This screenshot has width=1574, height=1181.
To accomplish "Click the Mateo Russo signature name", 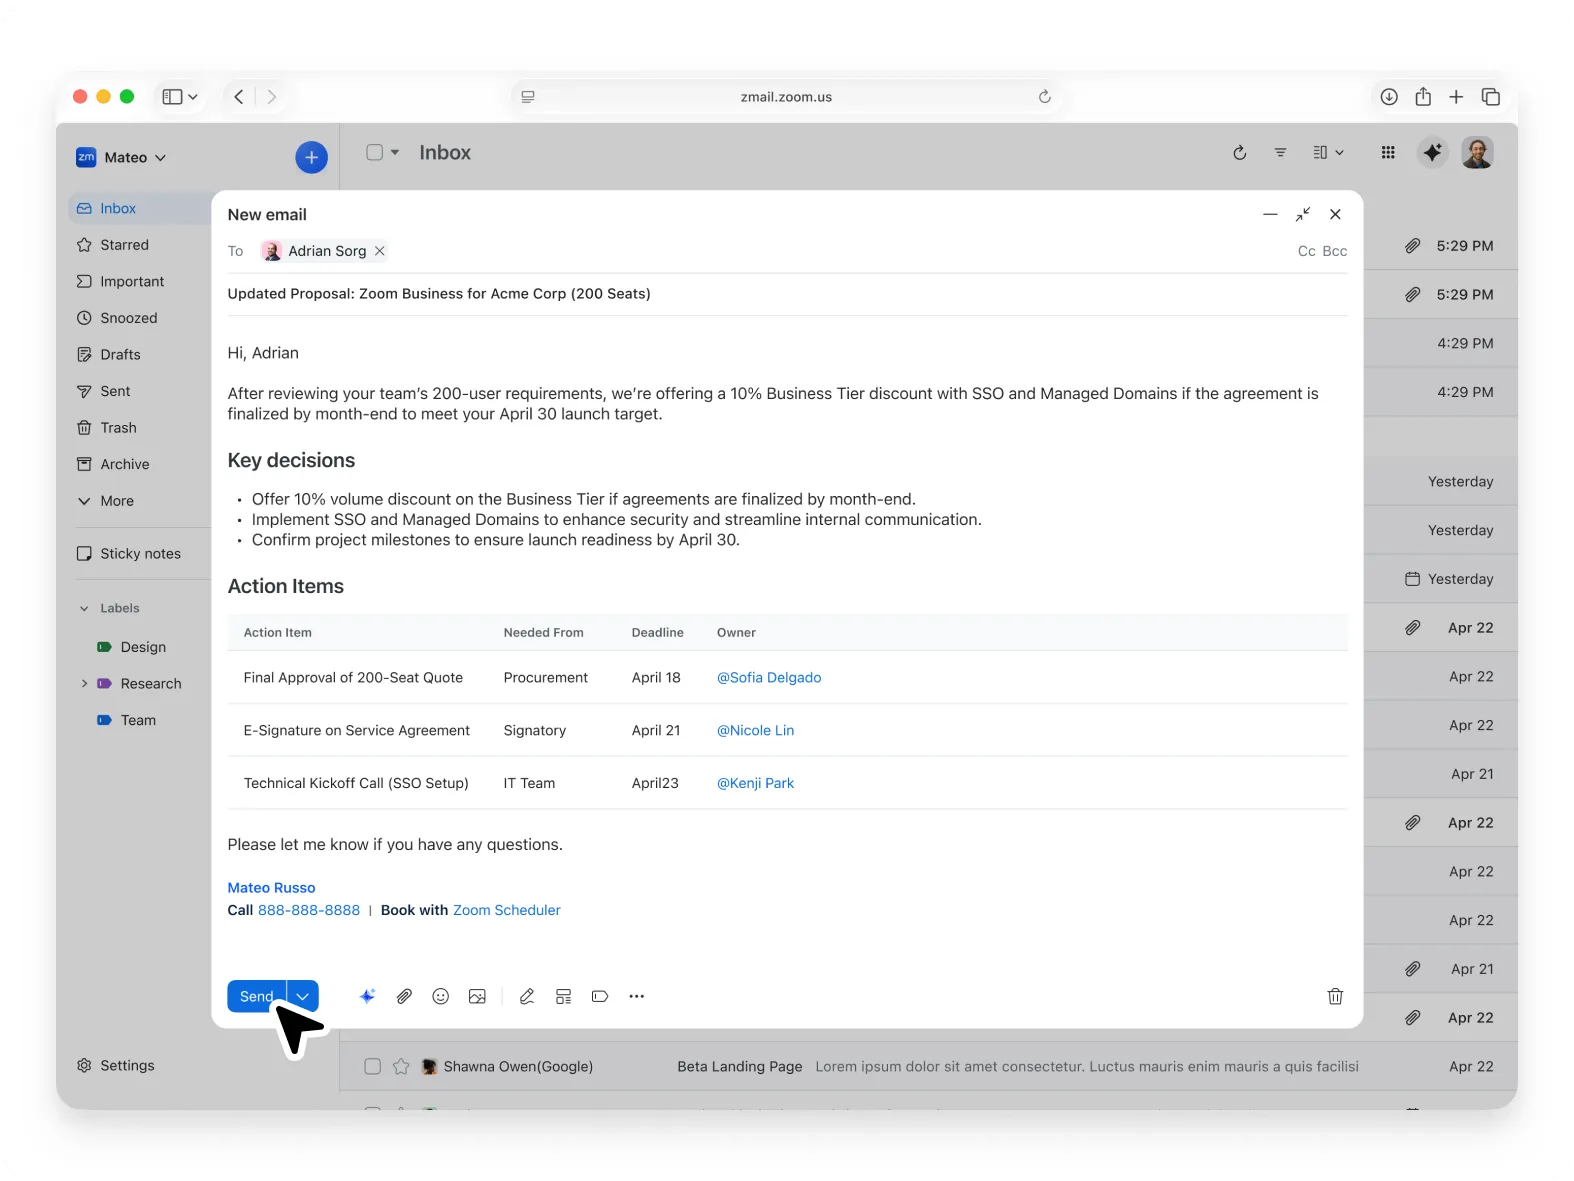I will (271, 888).
